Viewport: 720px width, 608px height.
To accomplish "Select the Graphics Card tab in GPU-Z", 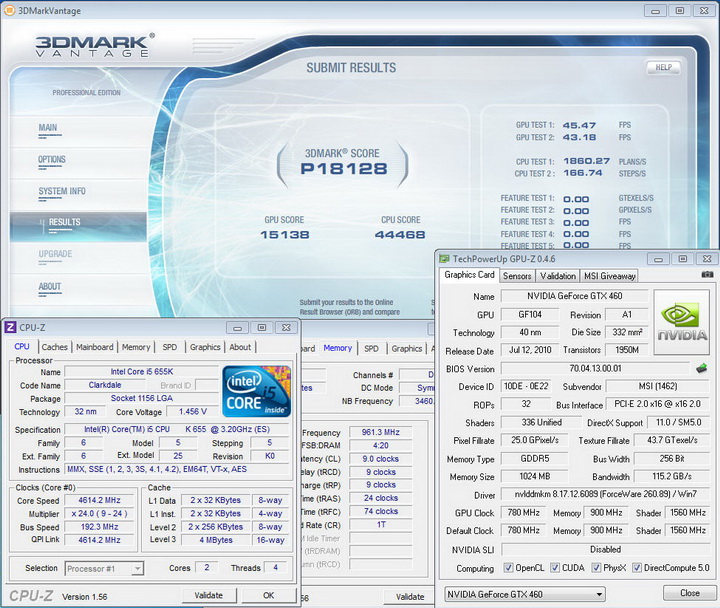I will [469, 275].
